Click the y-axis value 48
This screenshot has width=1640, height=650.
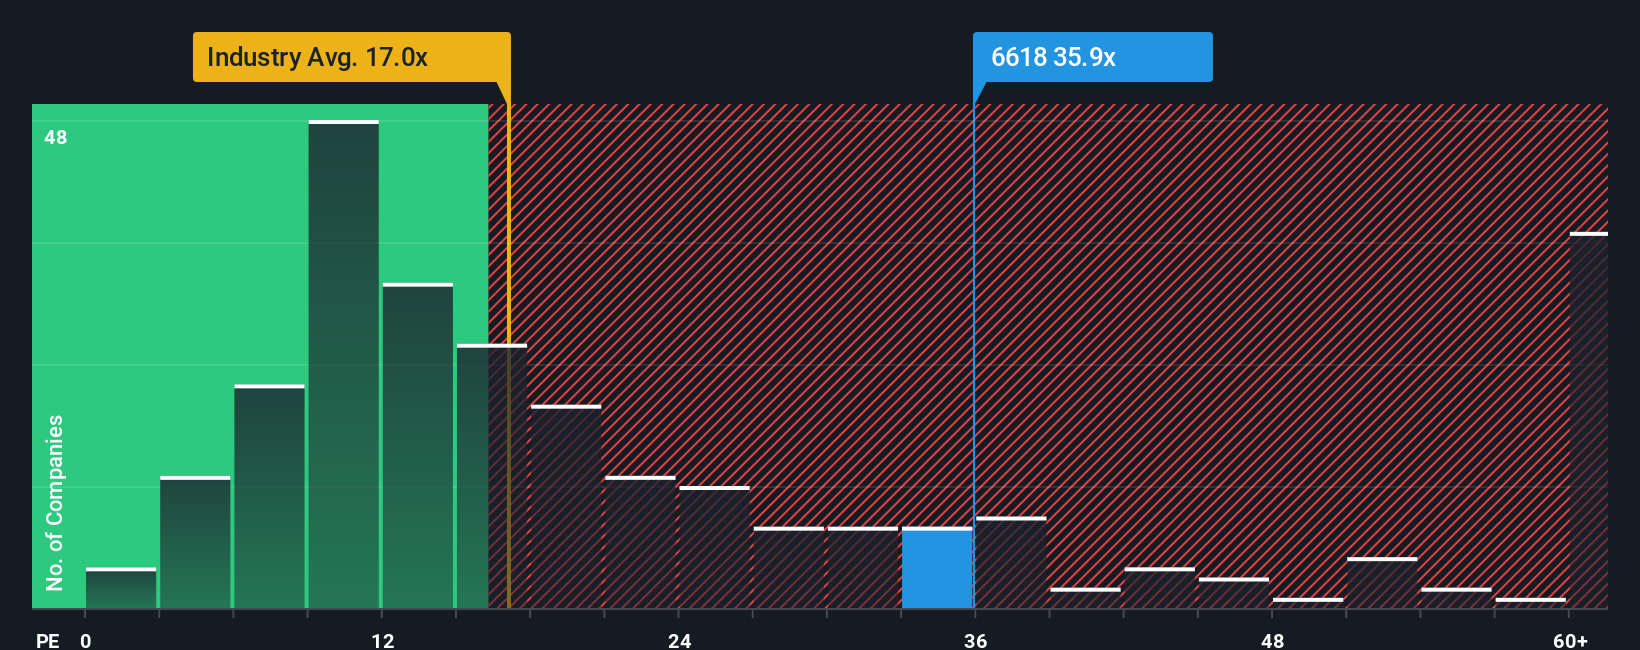[56, 137]
